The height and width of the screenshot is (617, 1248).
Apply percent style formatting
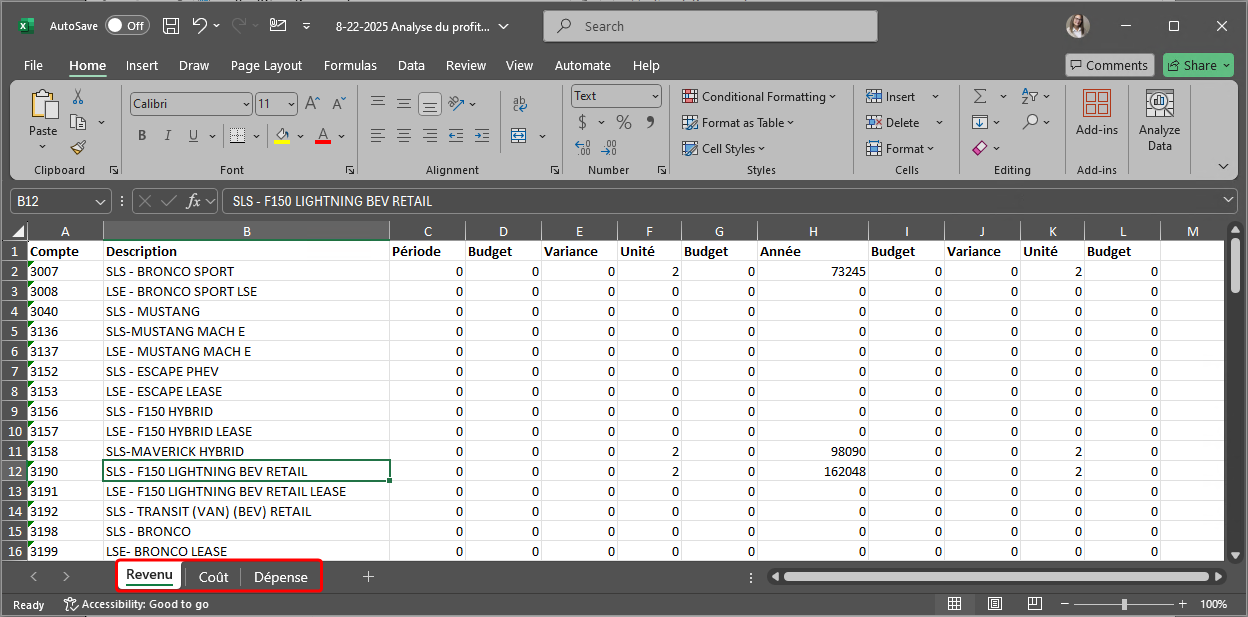[623, 122]
